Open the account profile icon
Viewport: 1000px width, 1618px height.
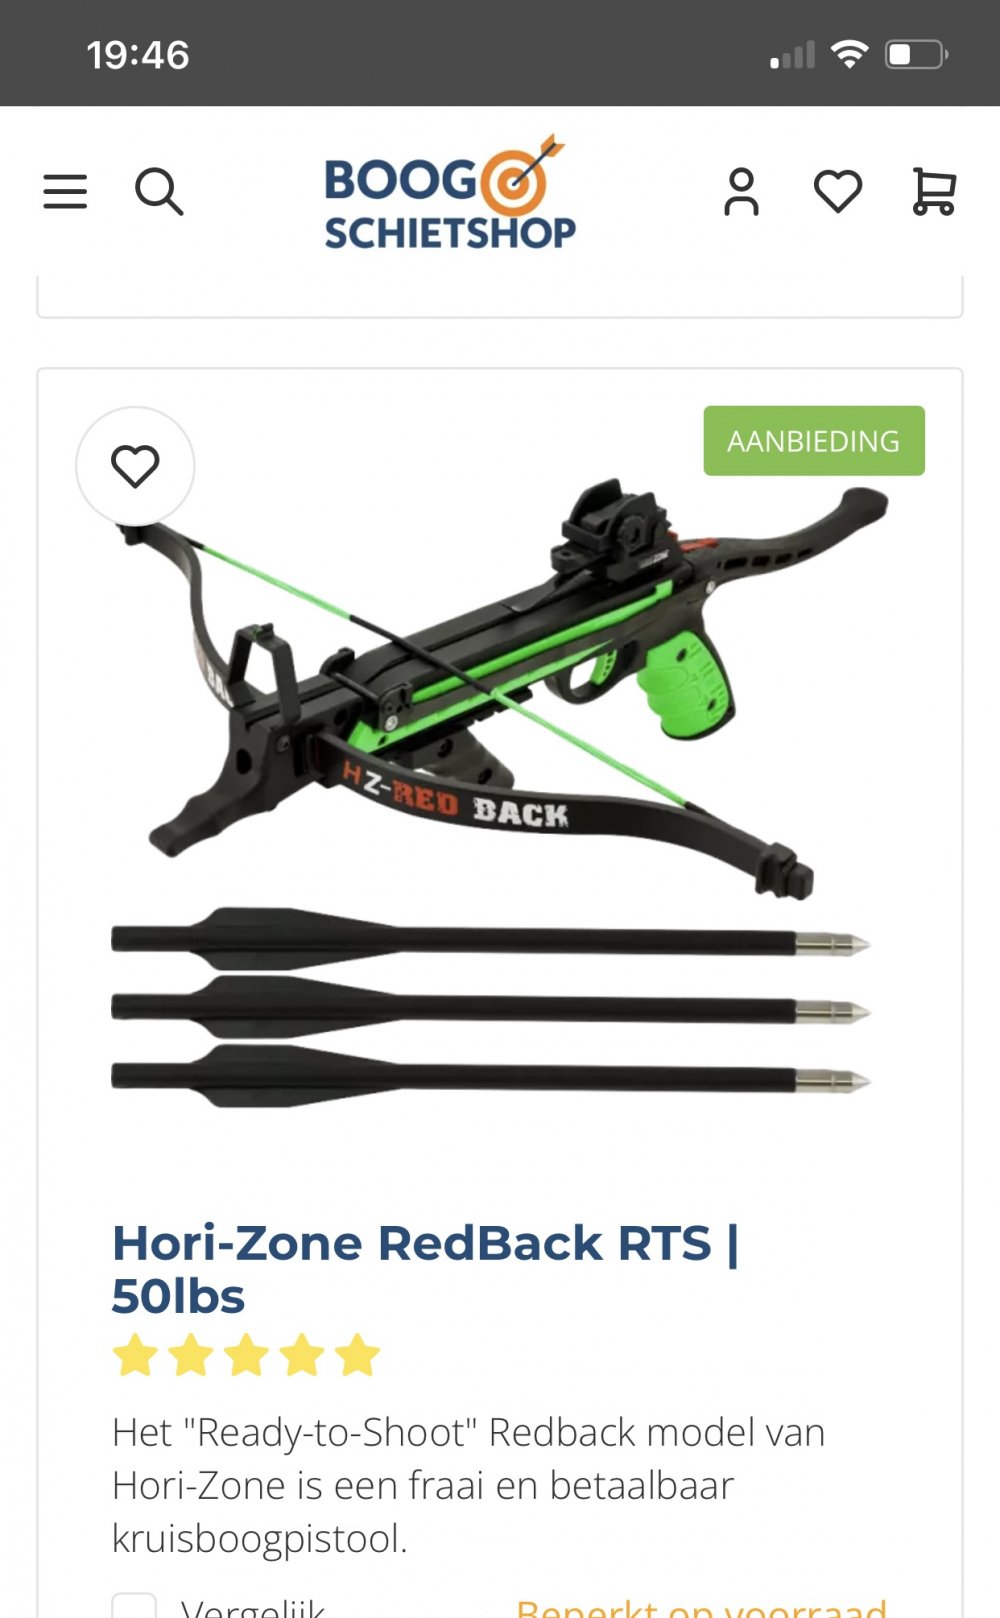pyautogui.click(x=742, y=191)
